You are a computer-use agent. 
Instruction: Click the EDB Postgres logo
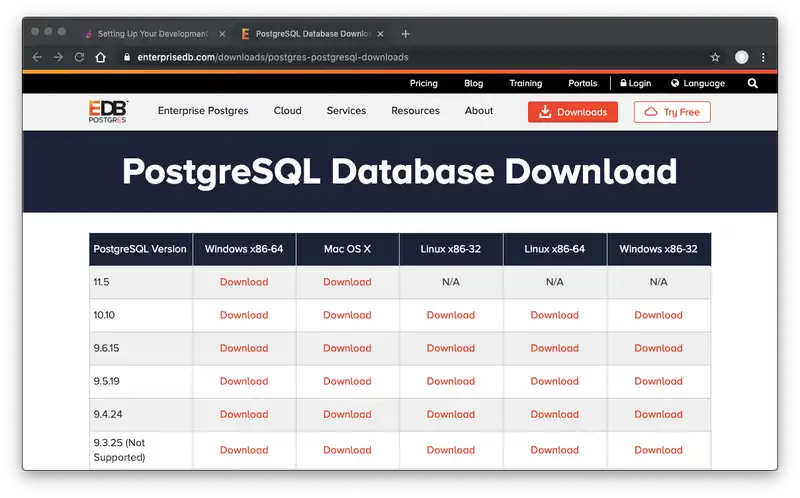click(x=110, y=111)
